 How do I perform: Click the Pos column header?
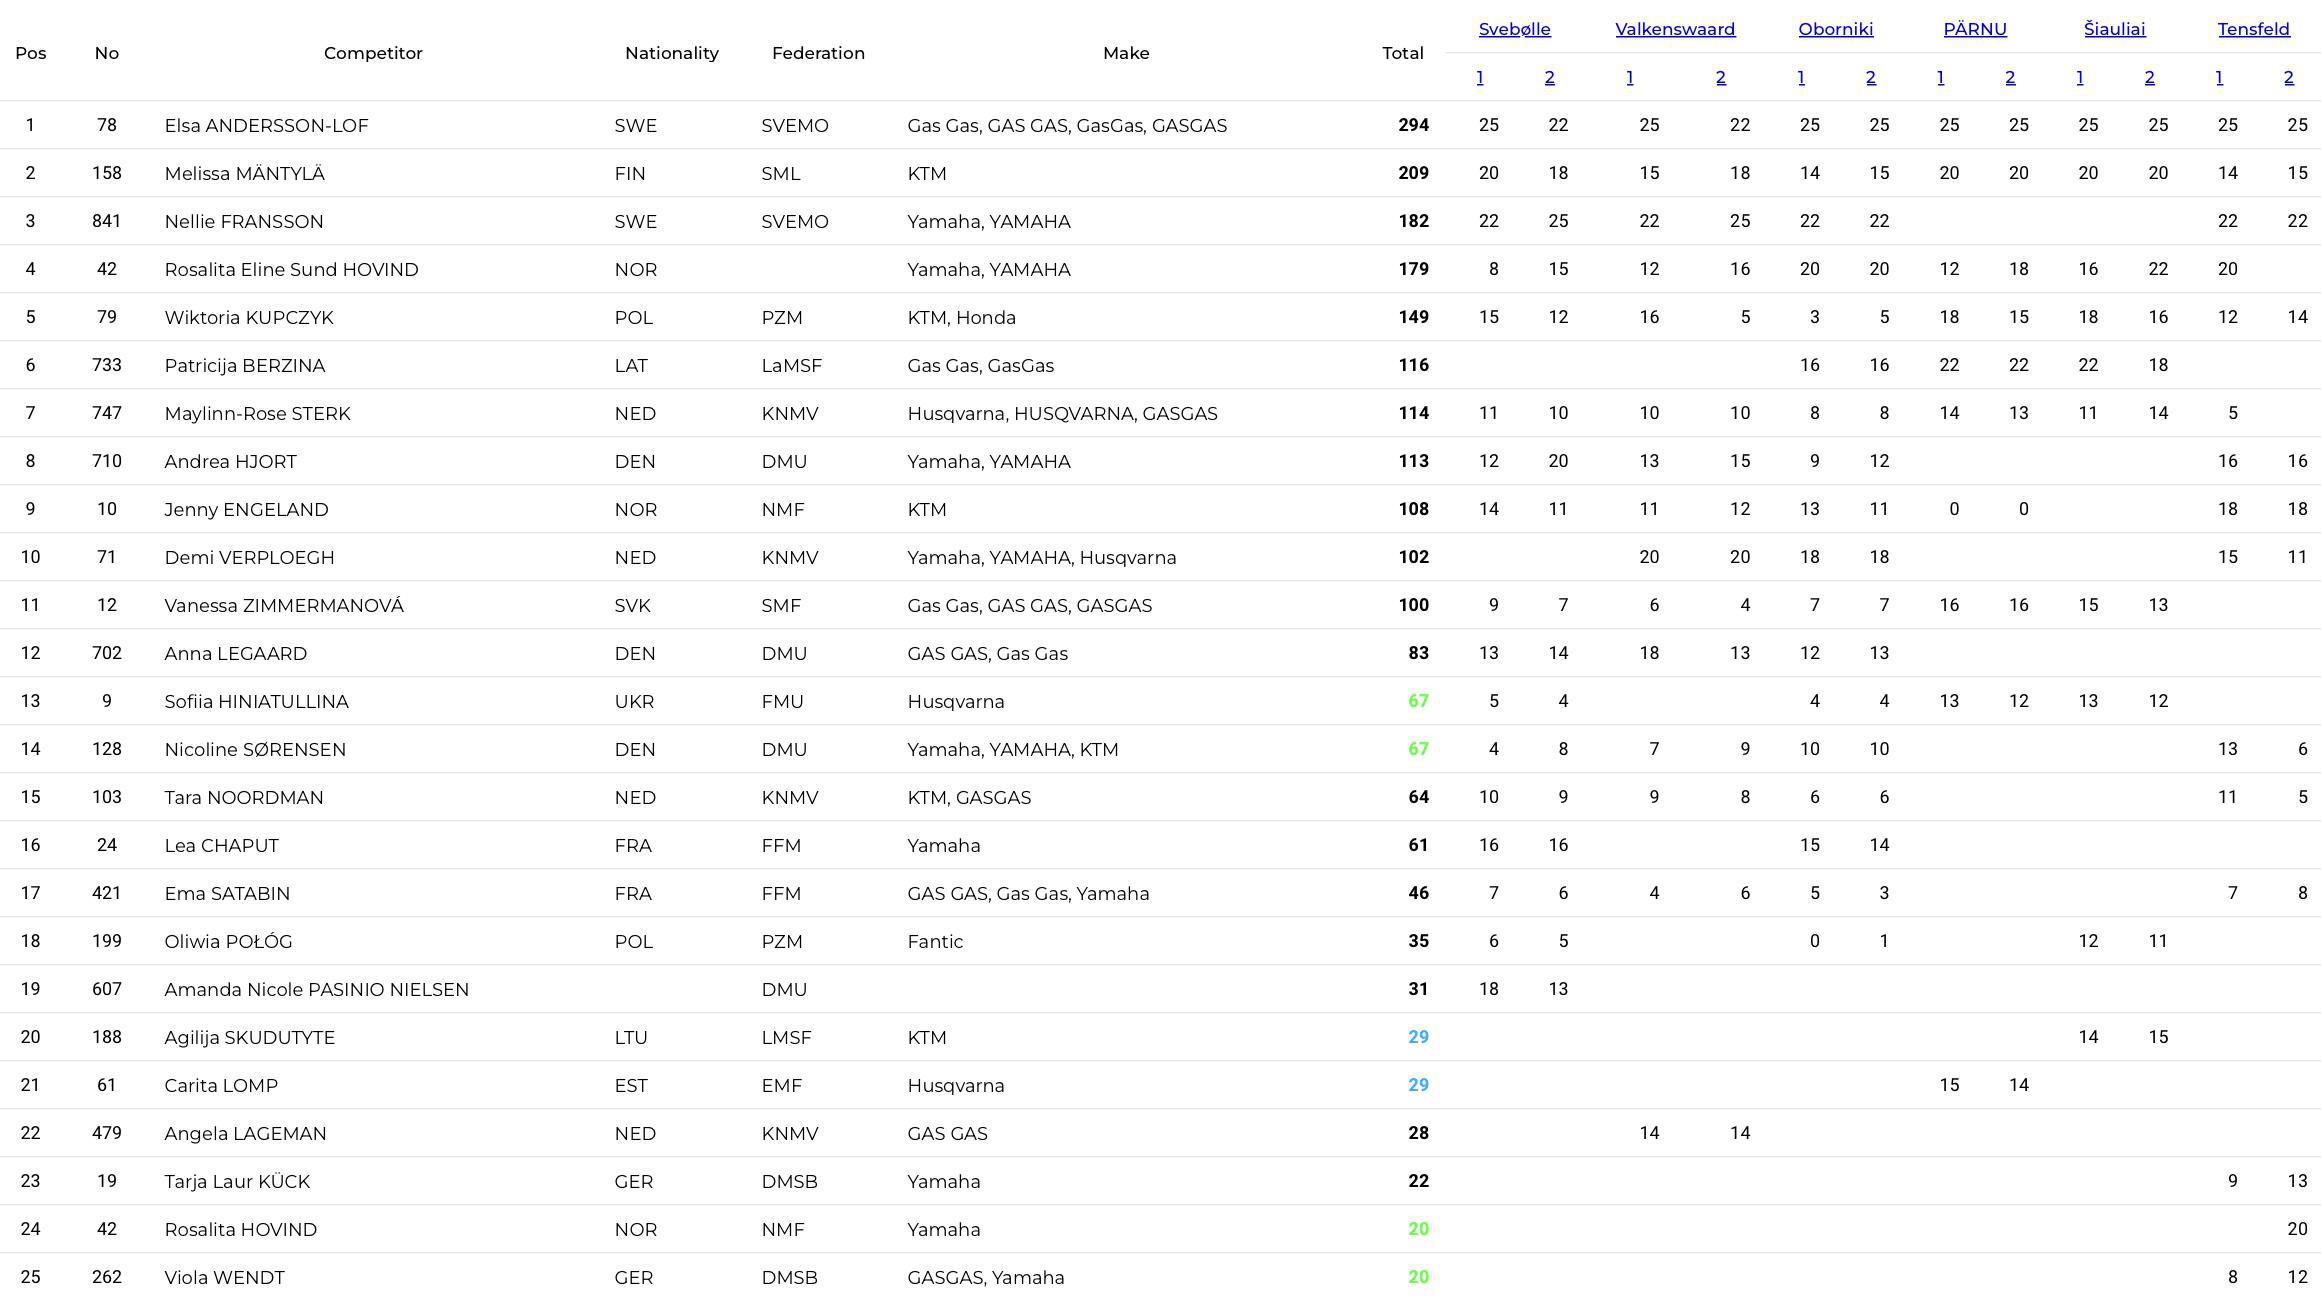30,53
